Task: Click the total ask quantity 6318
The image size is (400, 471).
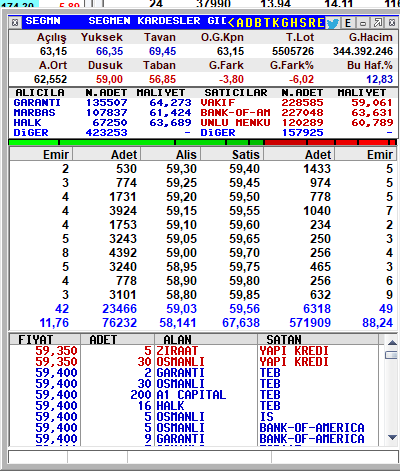Action: 317,309
